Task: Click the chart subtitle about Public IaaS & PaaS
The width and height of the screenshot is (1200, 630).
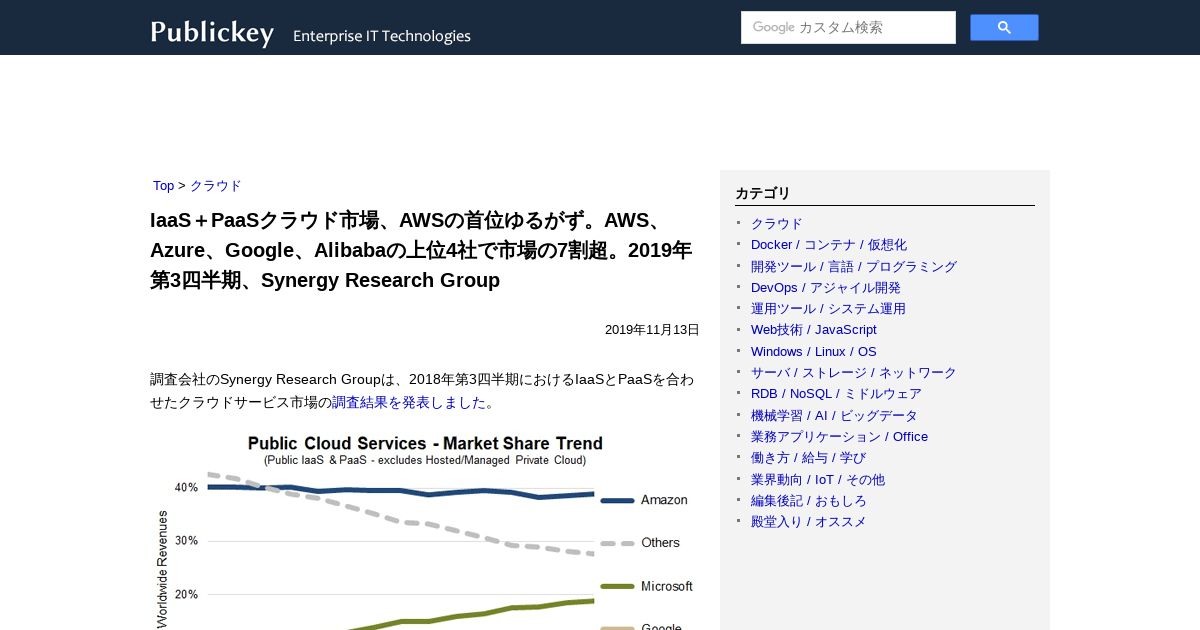Action: (425, 461)
